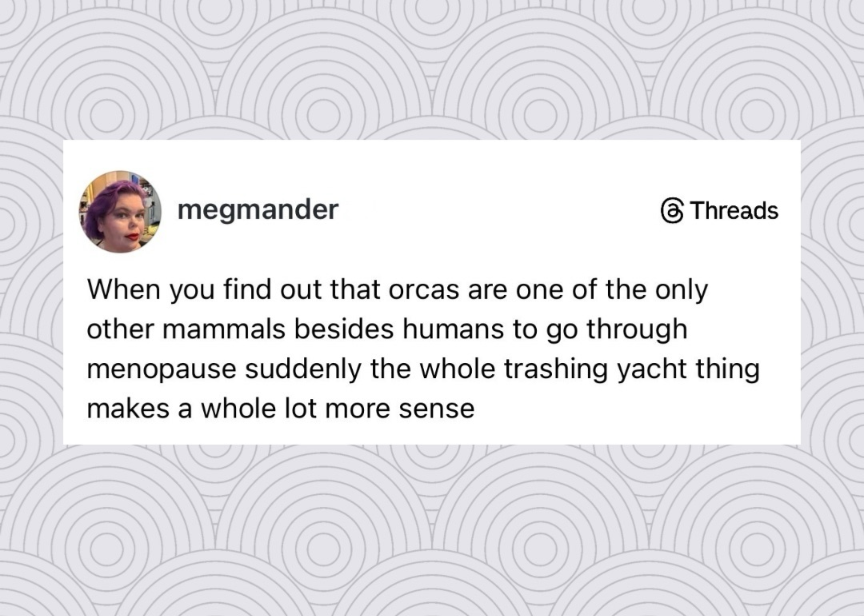Viewport: 864px width, 616px height.
Task: Click the phrase "find out" in the post
Action: 258,290
